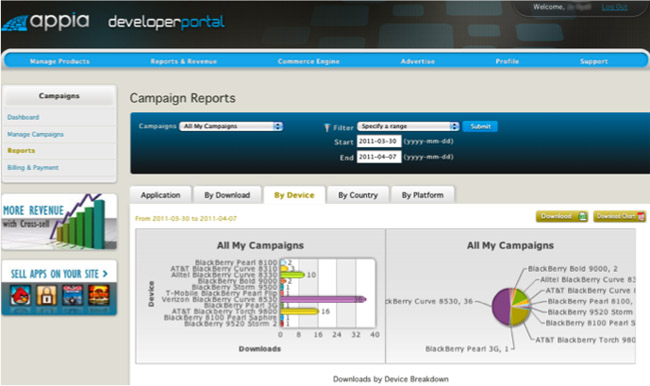Click 'From 2011-03-30 to 2011-04-07' text
The width and height of the screenshot is (650, 386).
click(x=186, y=218)
